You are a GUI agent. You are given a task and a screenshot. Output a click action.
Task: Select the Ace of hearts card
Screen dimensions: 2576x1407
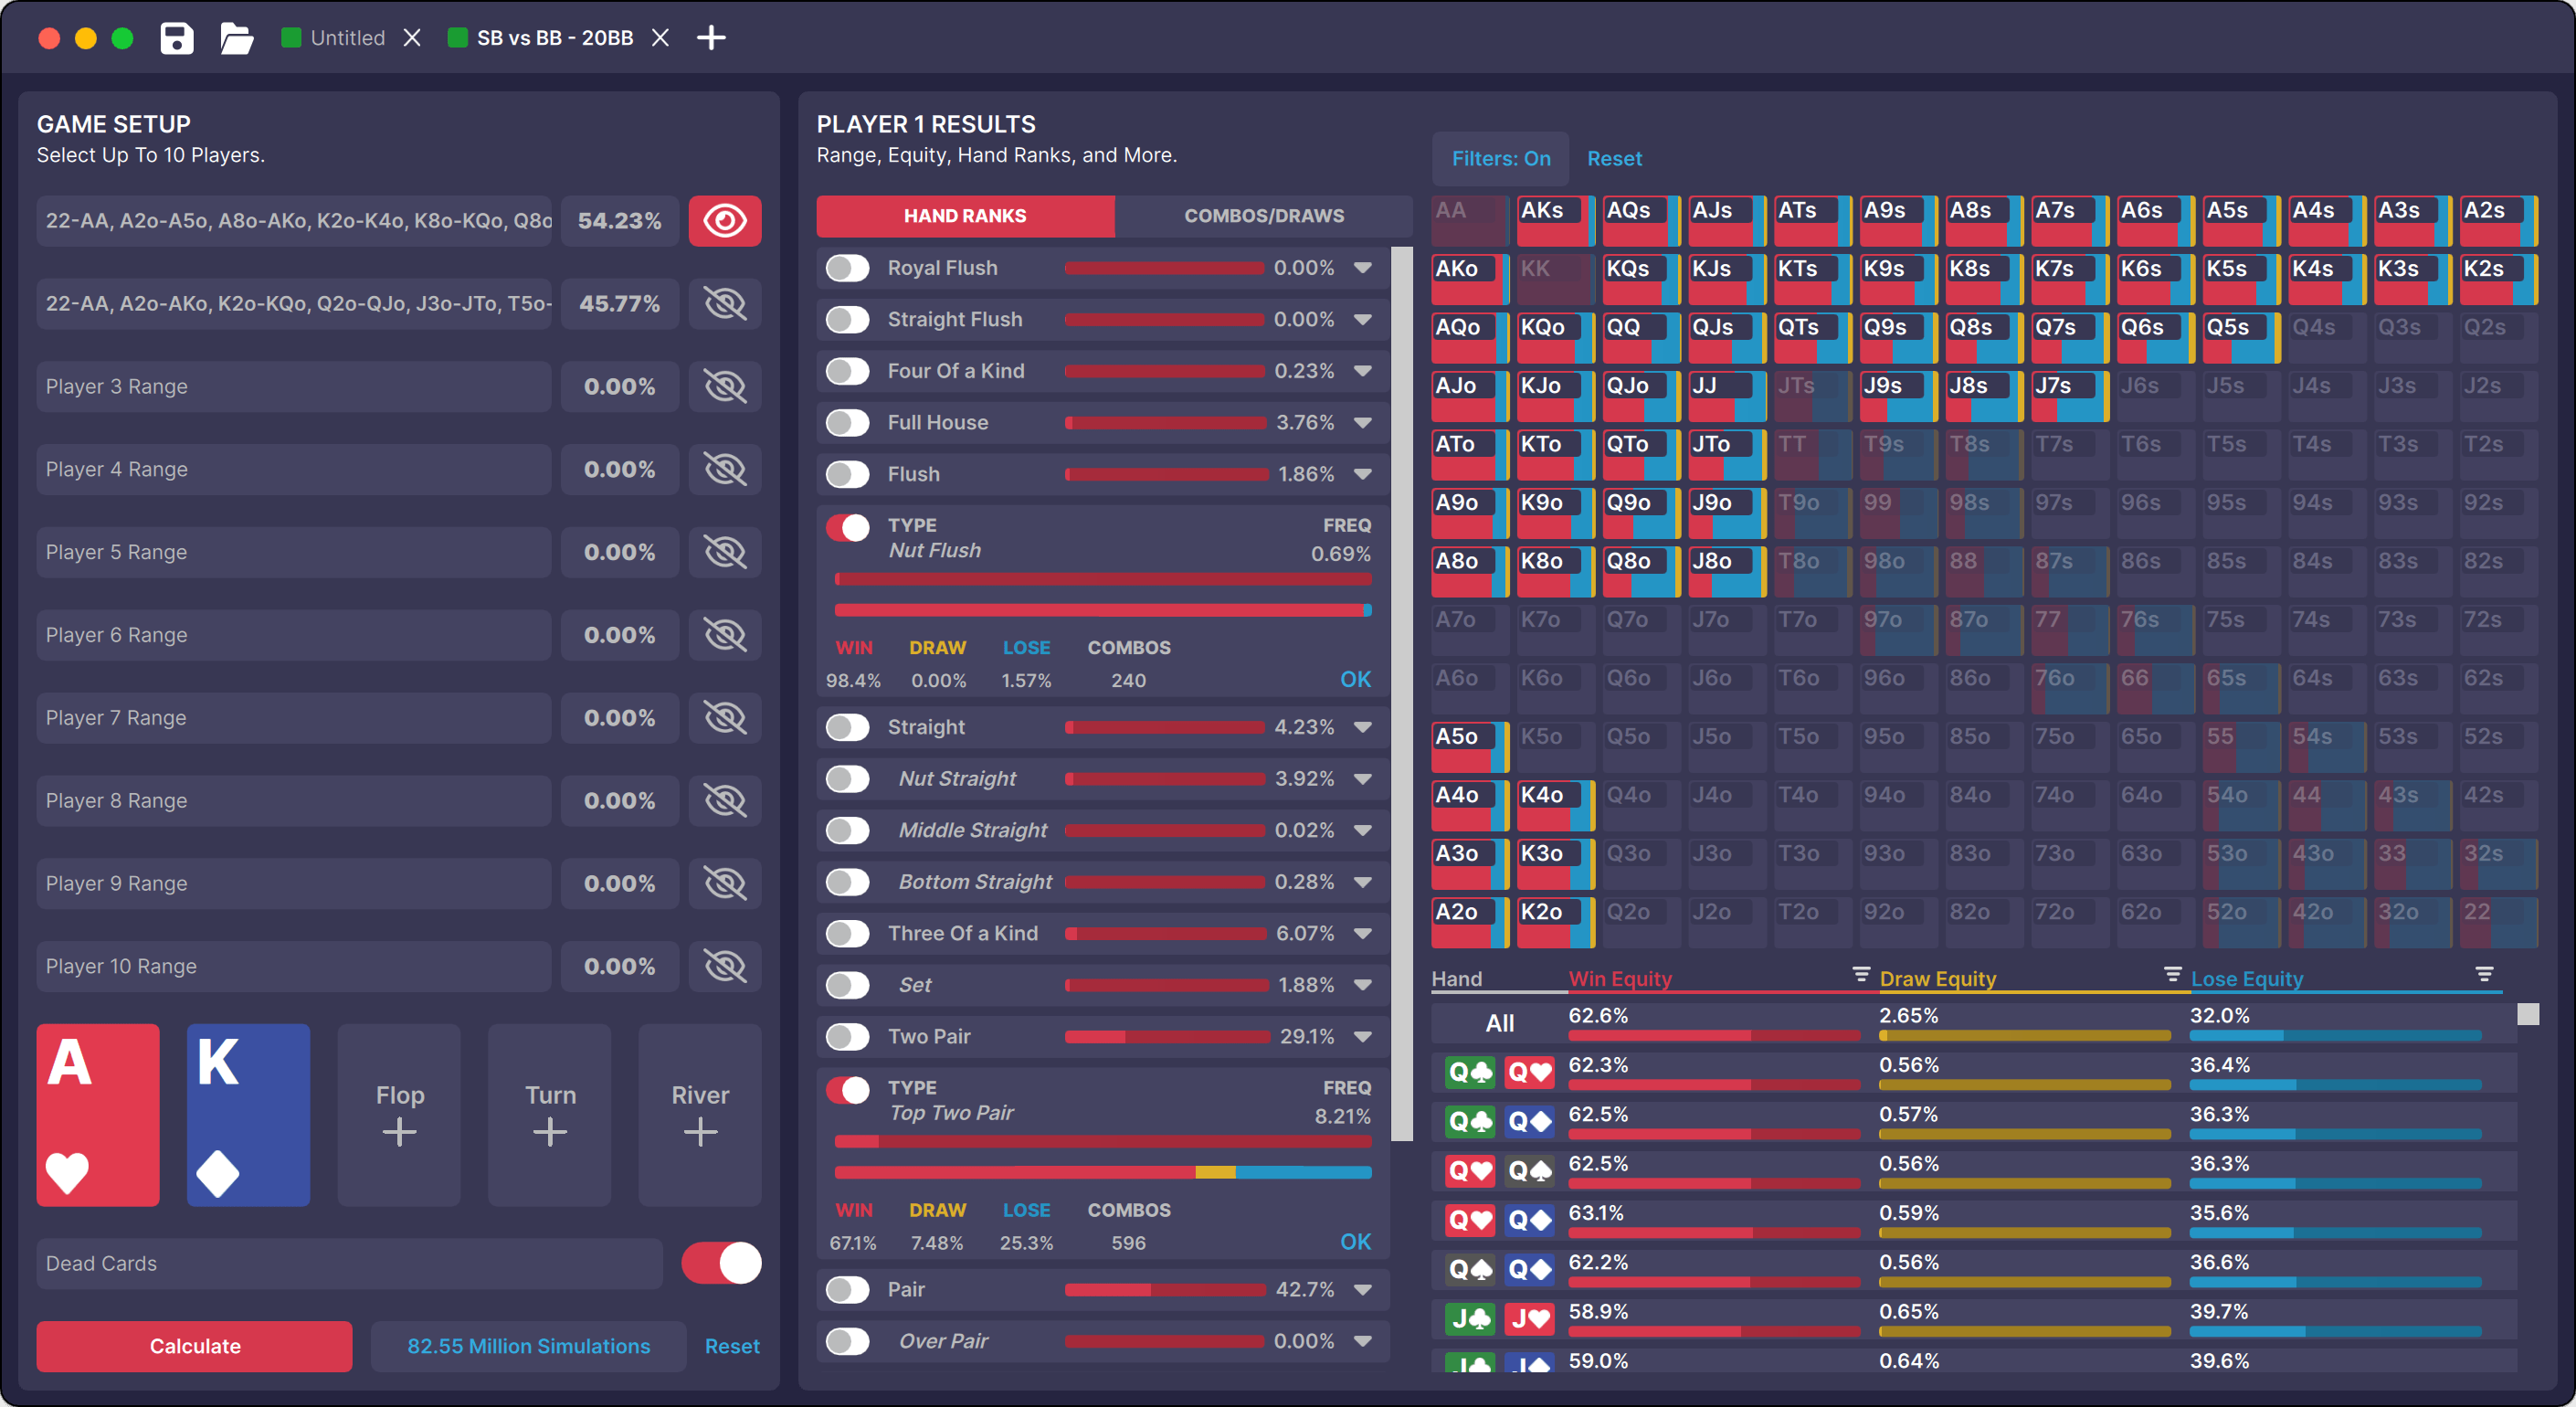click(98, 1114)
